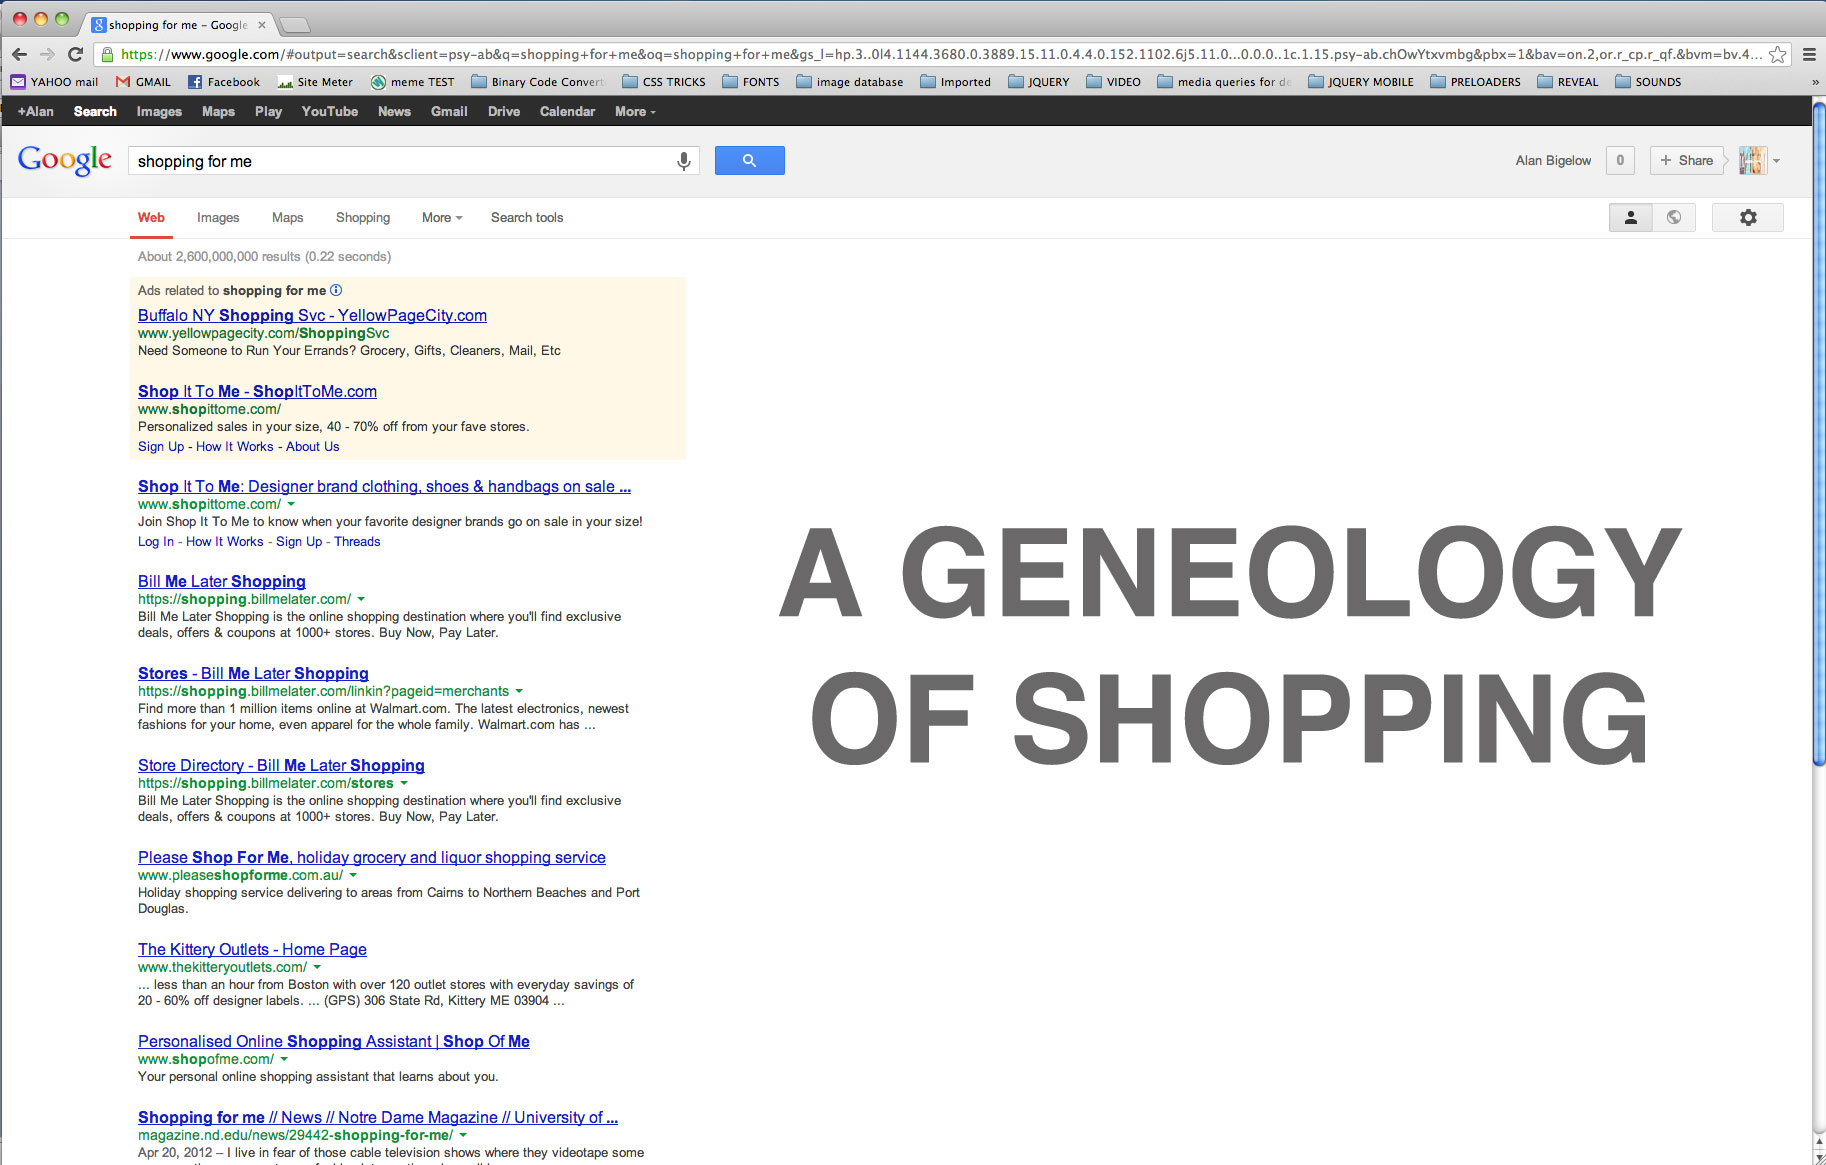Open the Chrome hamburger menu icon

point(1809,55)
